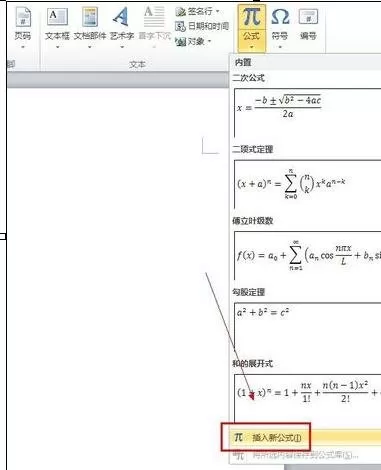Image resolution: width=381 pixels, height=470 pixels.
Task: Select the expansion of a sum equation preview
Action: 307,398
